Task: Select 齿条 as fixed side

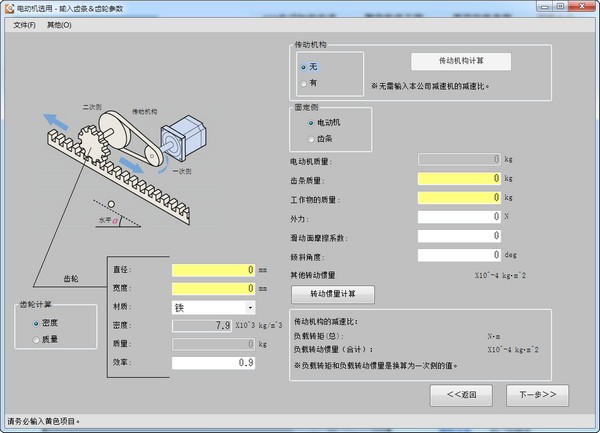Action: (320, 139)
